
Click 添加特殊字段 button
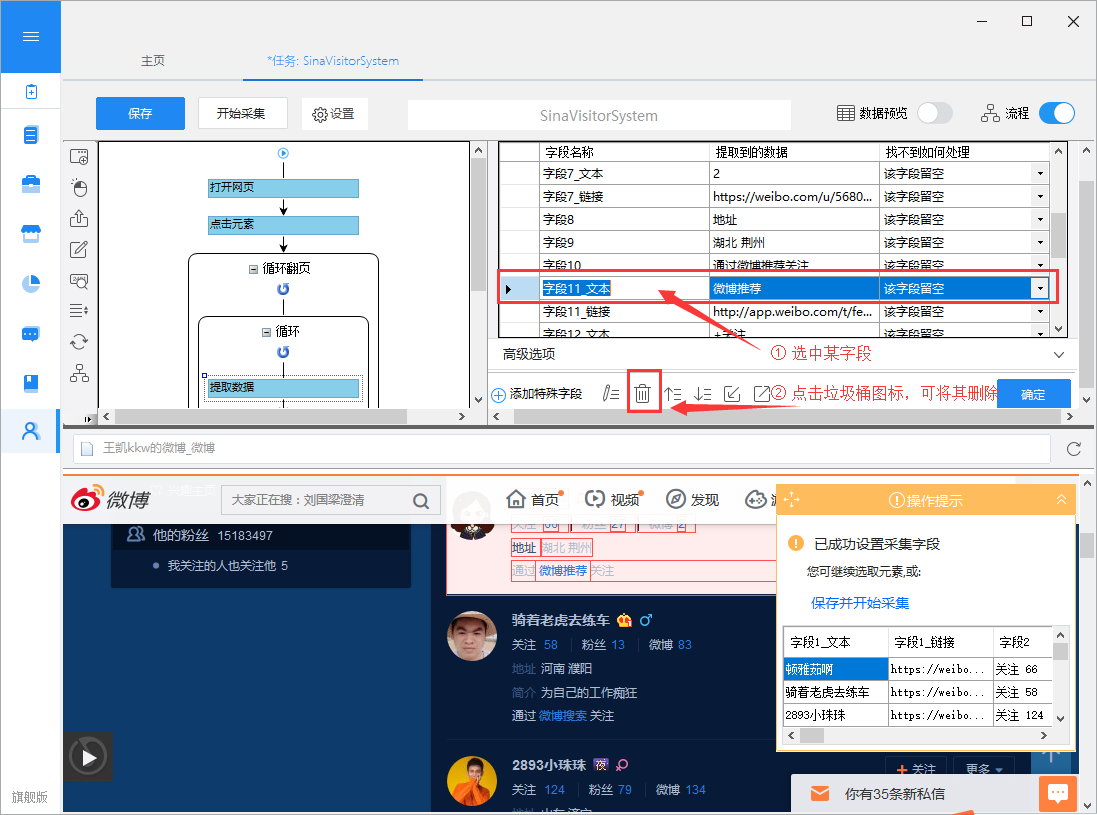(537, 395)
